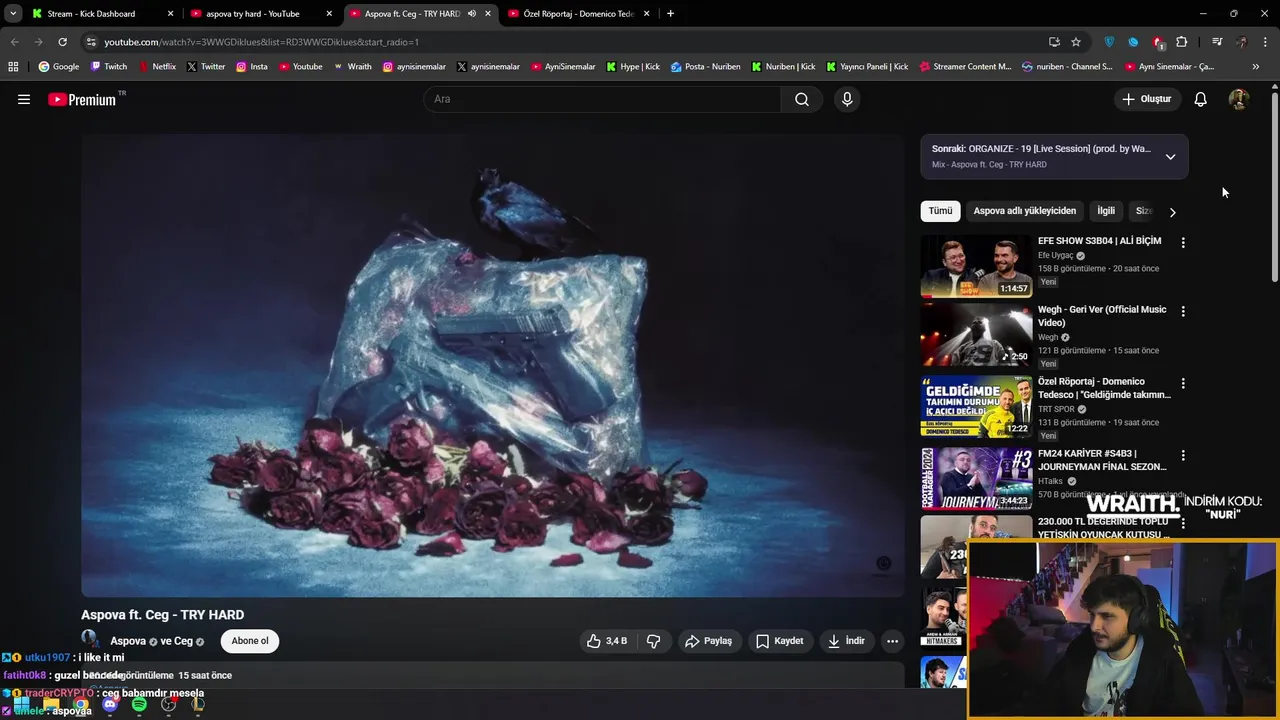Download the video with İndir
Viewport: 1280px width, 720px height.
846,641
